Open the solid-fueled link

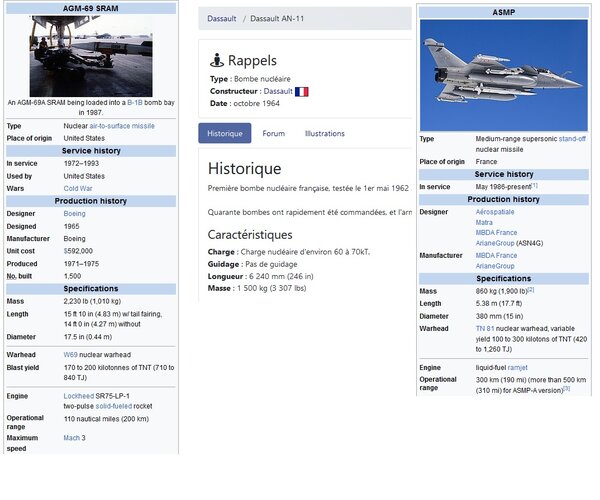click(x=114, y=406)
